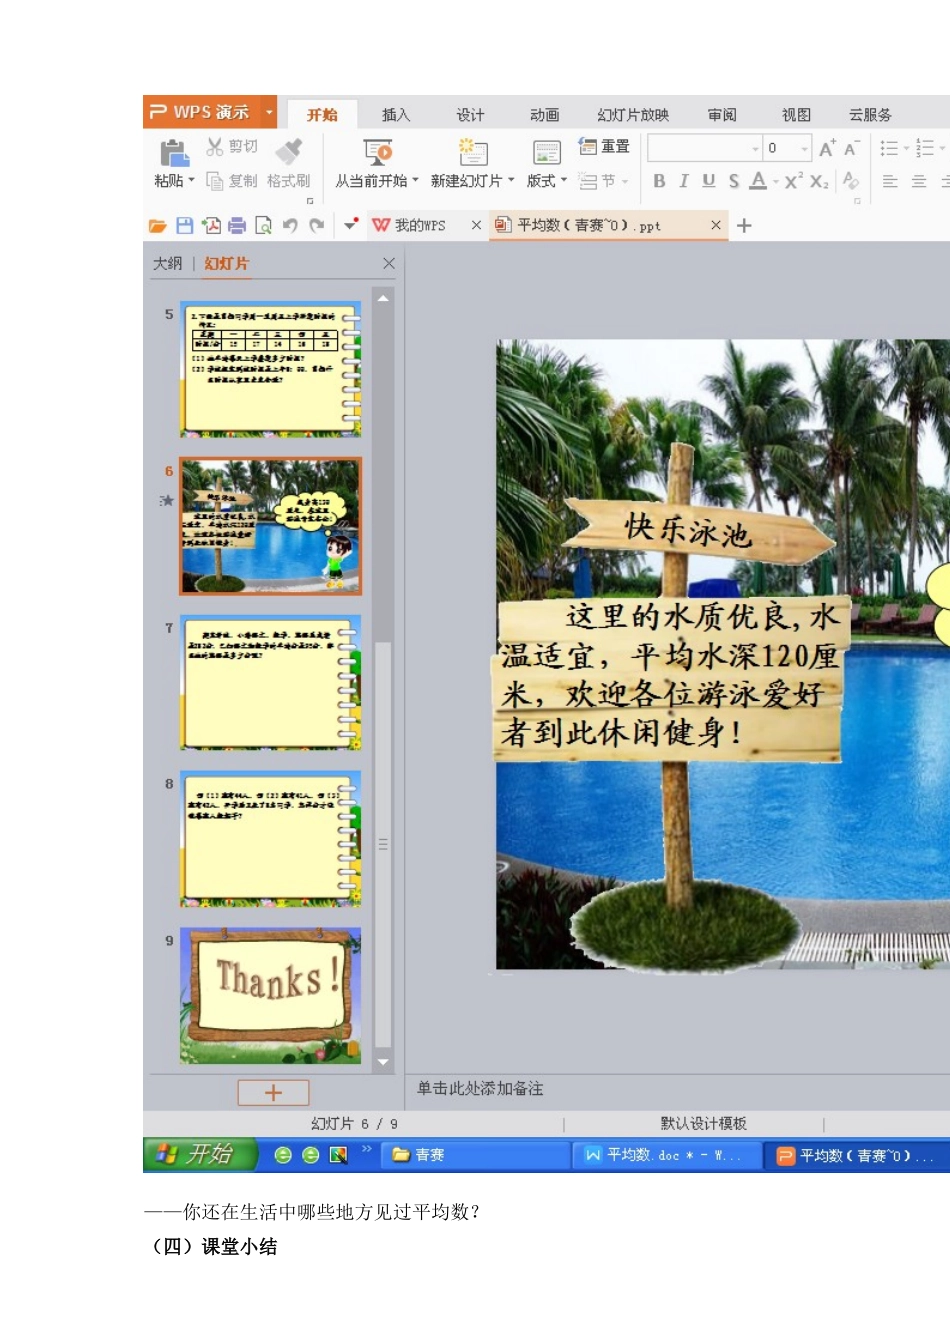Viewport: 950px width, 1344px height.
Task: Switch to the 大纲 outline pane tab
Action: [167, 264]
